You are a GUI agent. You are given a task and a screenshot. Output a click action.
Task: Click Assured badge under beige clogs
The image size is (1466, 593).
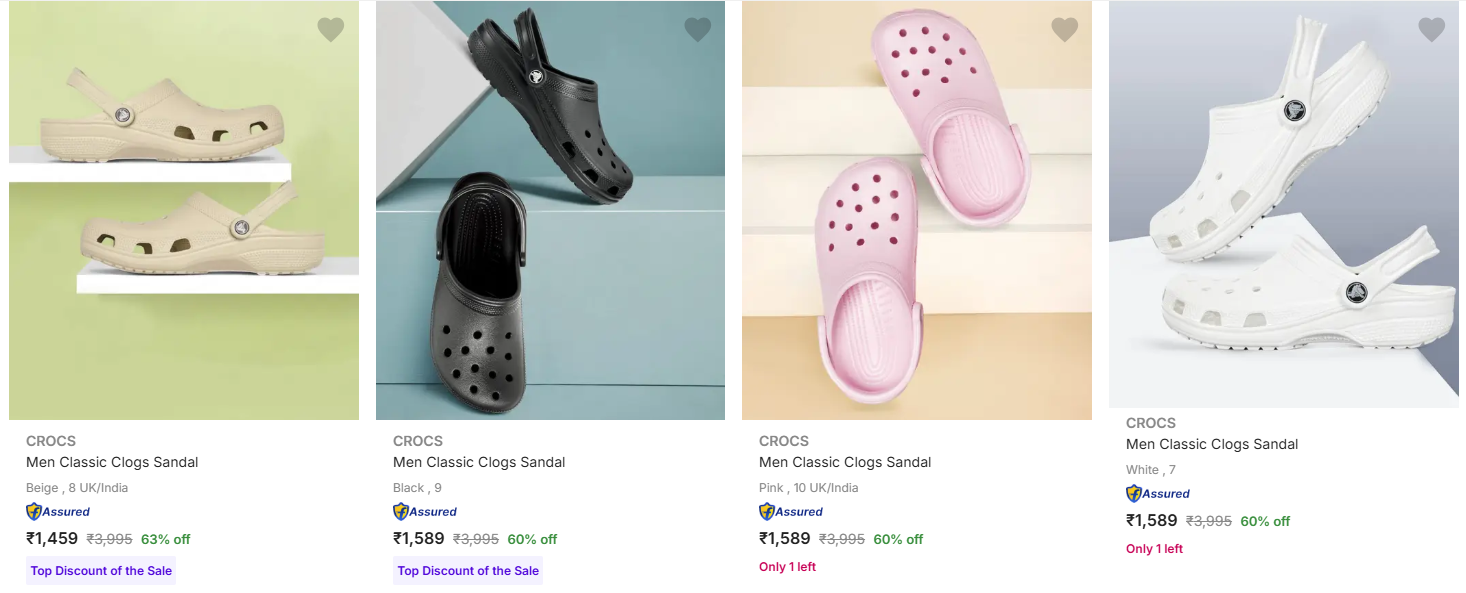(58, 512)
